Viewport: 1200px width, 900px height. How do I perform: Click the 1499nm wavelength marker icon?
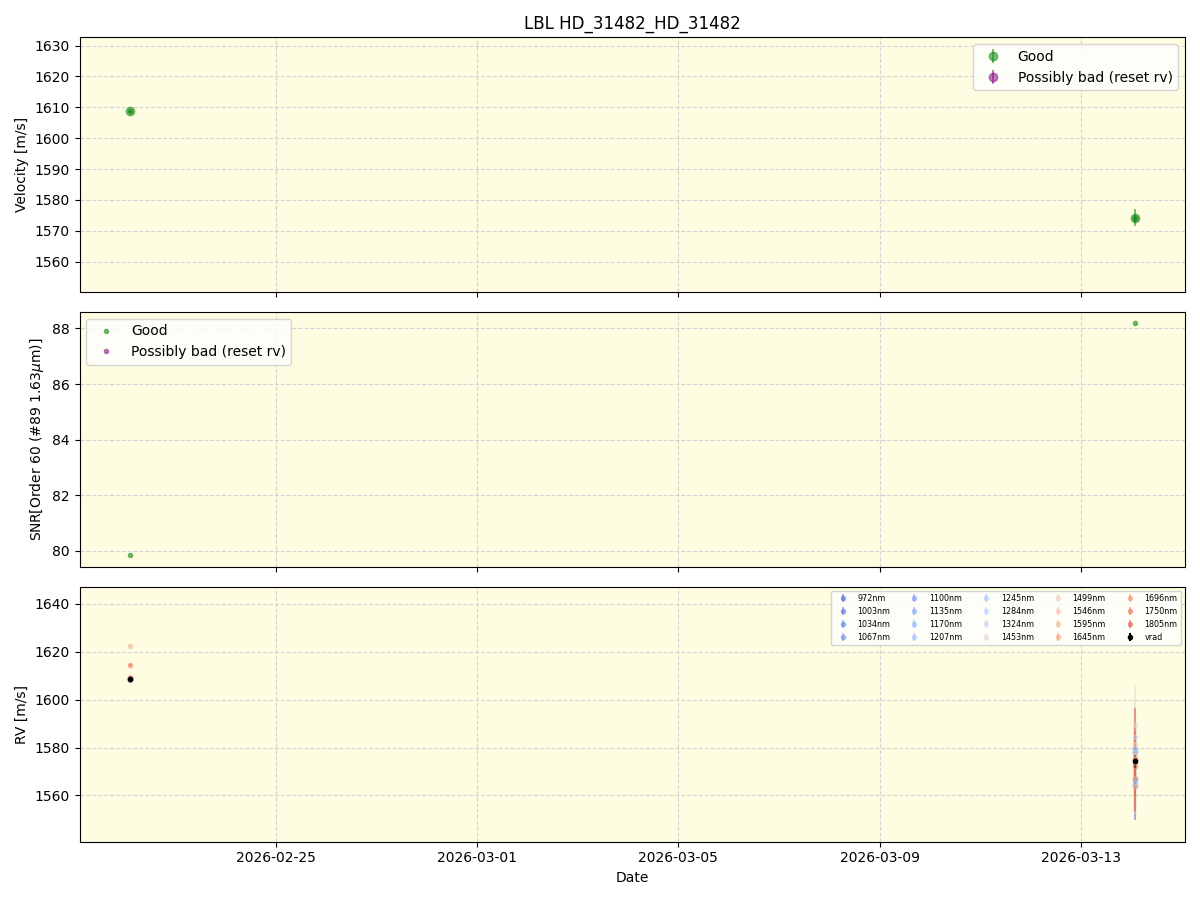click(x=1059, y=598)
